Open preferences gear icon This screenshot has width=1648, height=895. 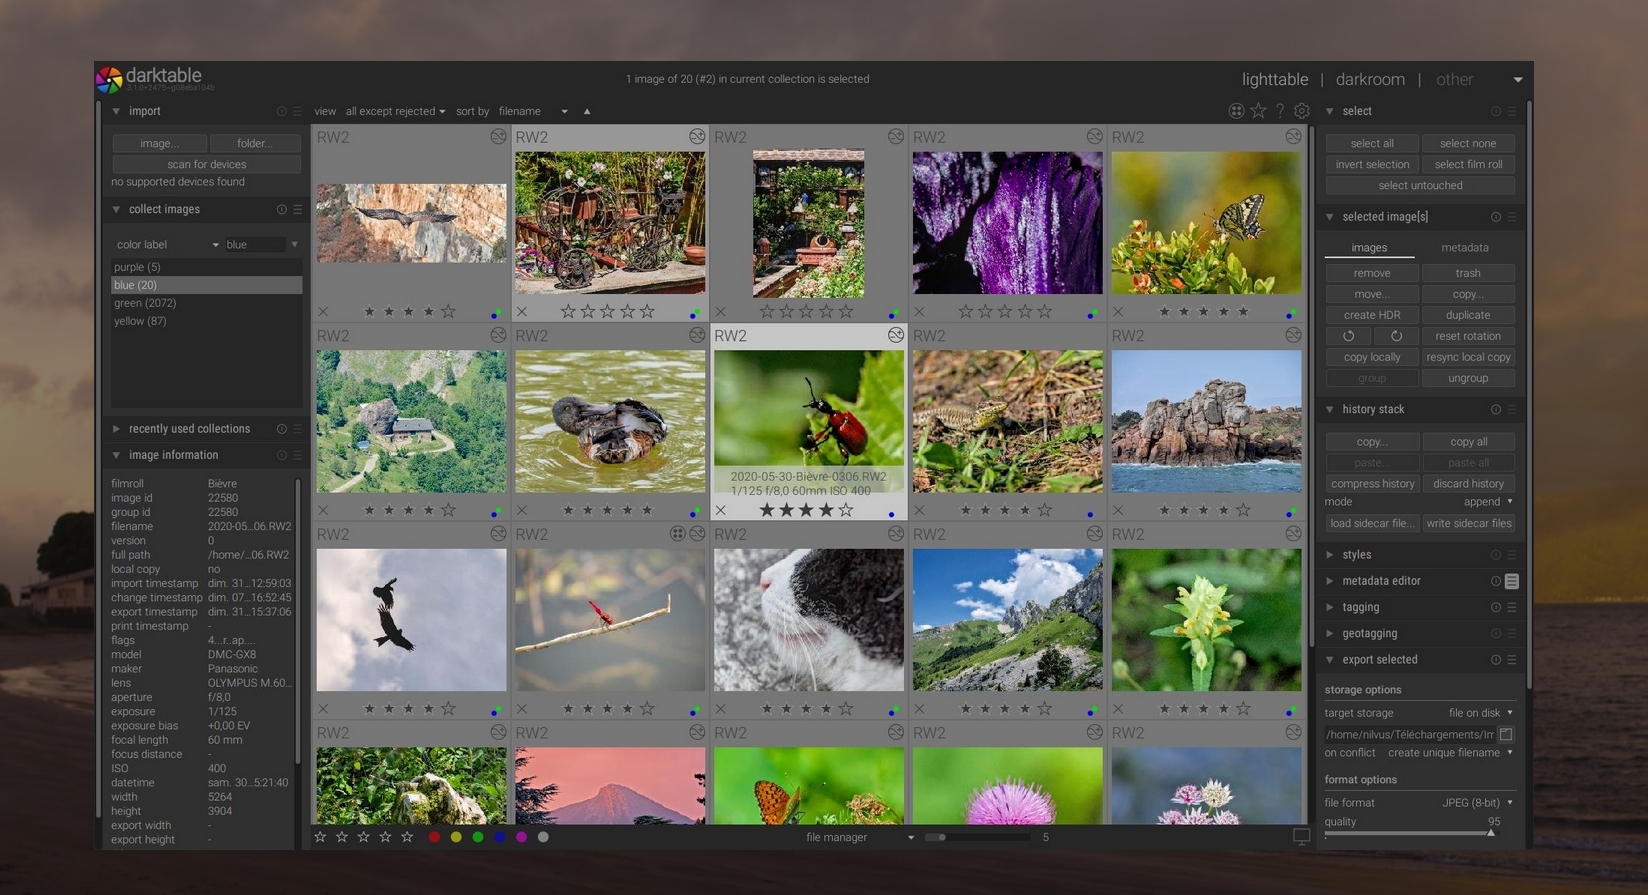coord(1301,111)
